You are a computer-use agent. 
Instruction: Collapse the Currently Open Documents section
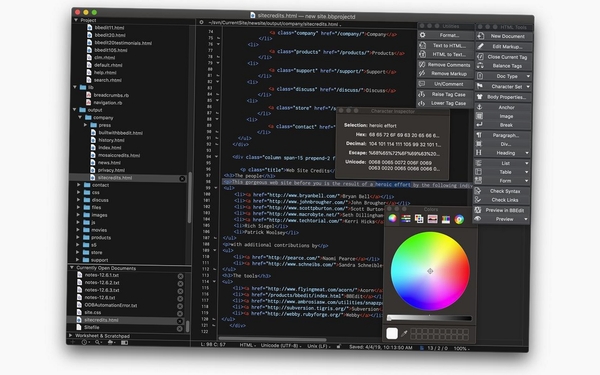71,267
